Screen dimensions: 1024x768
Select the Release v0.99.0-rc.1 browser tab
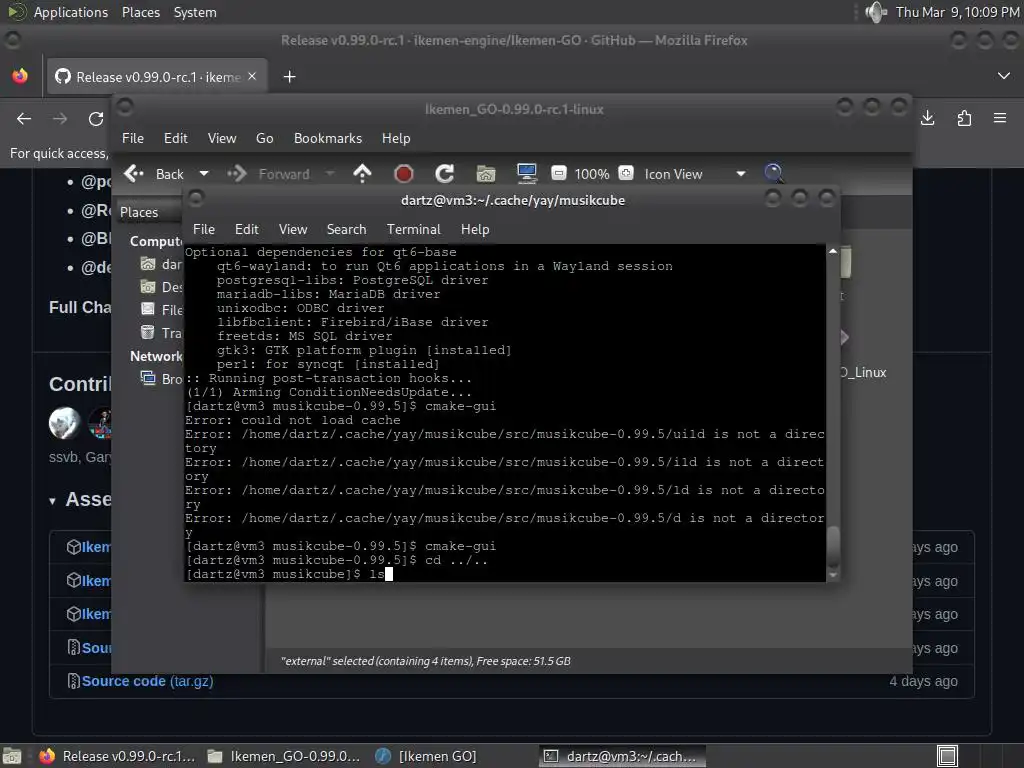coord(157,76)
